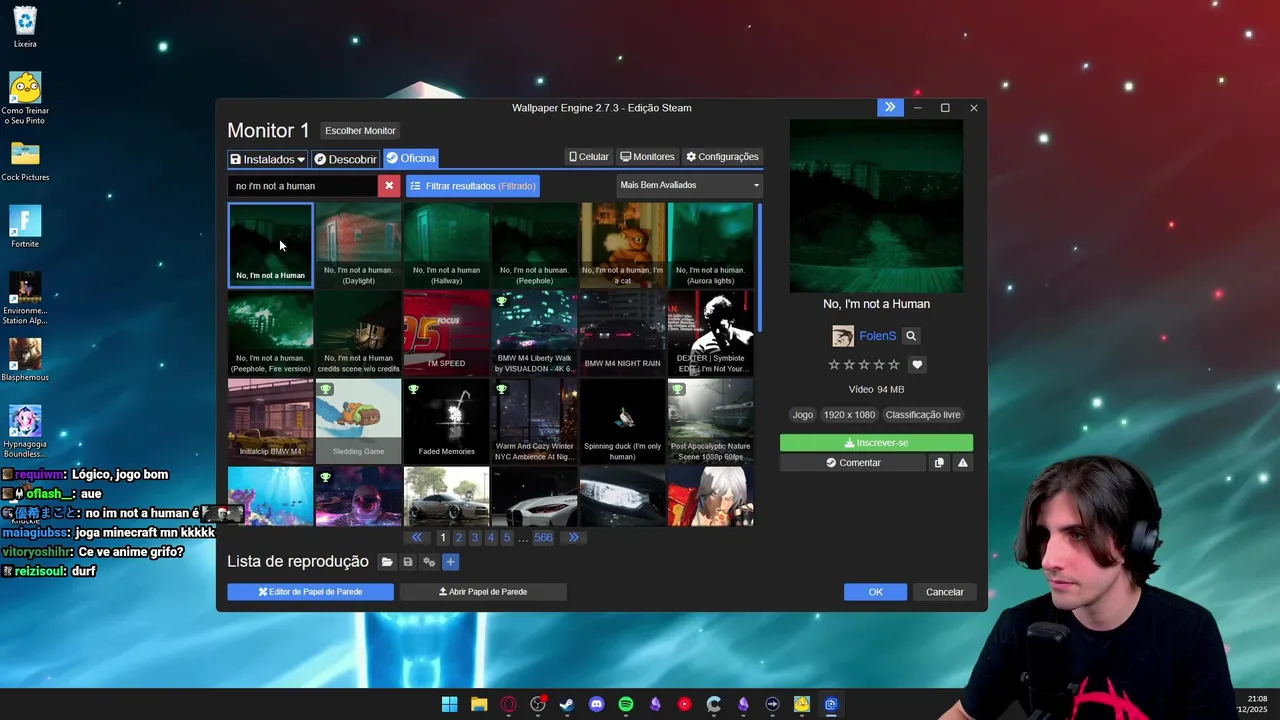Open Windows Start menu
Viewport: 1280px width, 720px height.
[450, 704]
